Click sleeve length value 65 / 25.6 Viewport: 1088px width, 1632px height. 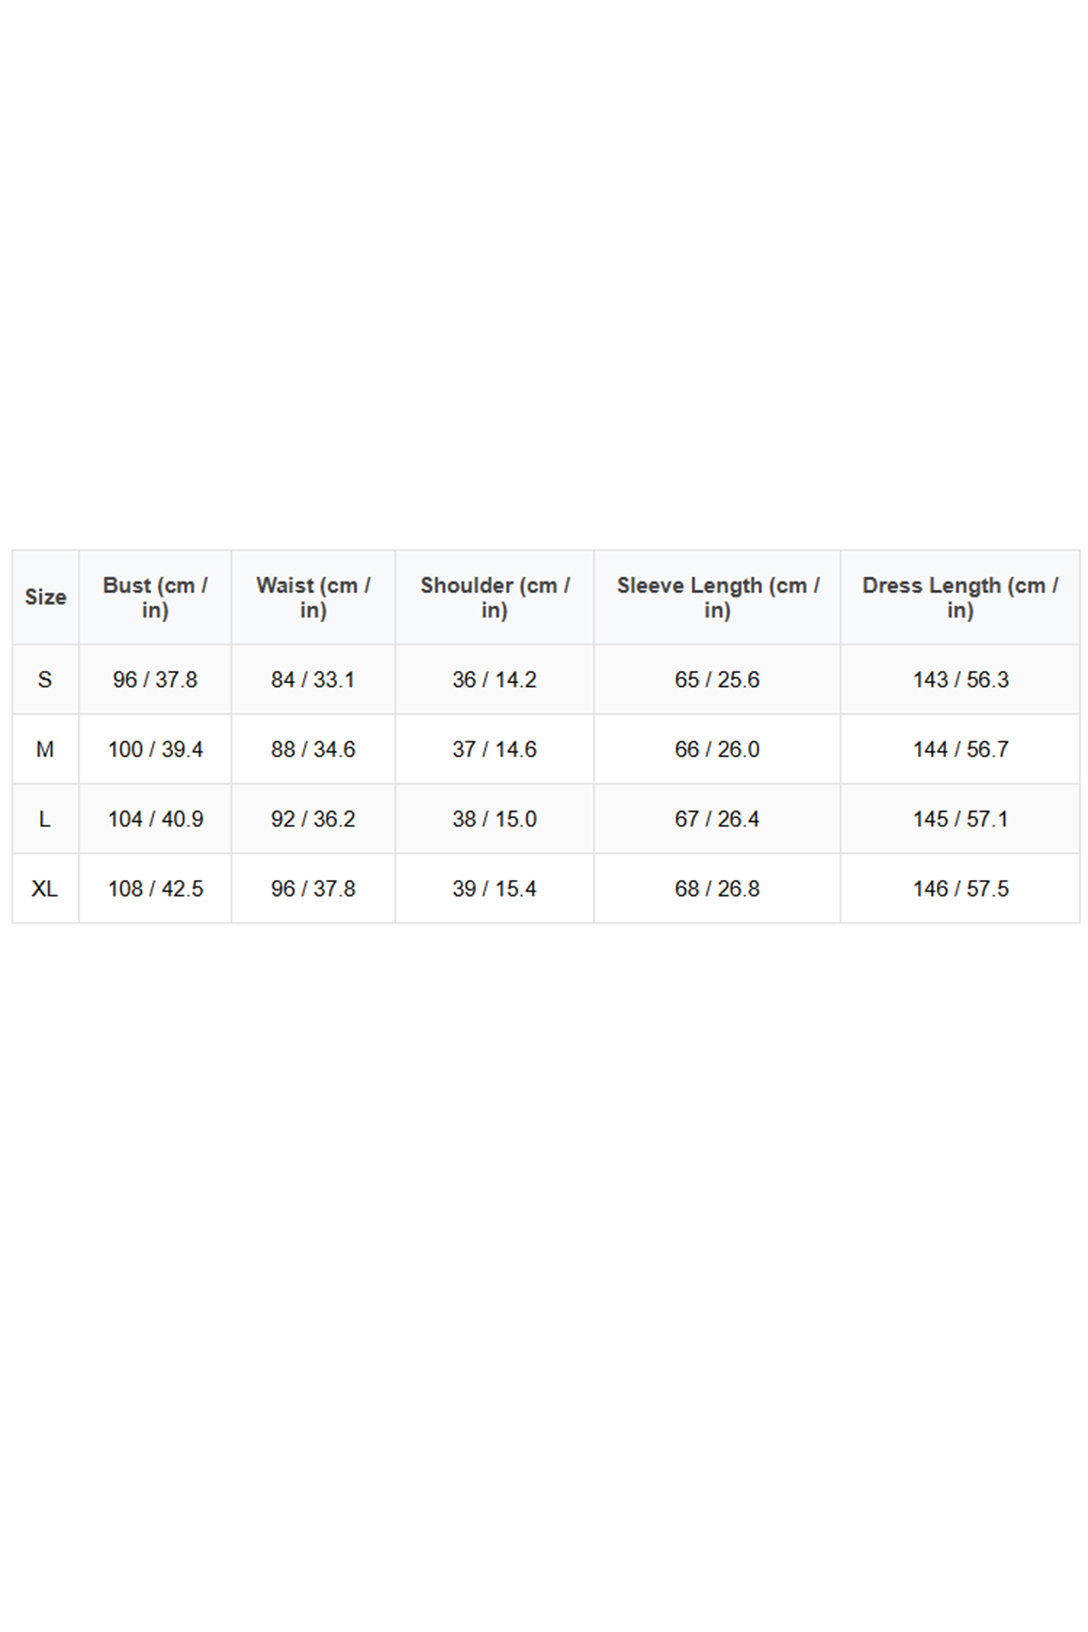pyautogui.click(x=717, y=680)
